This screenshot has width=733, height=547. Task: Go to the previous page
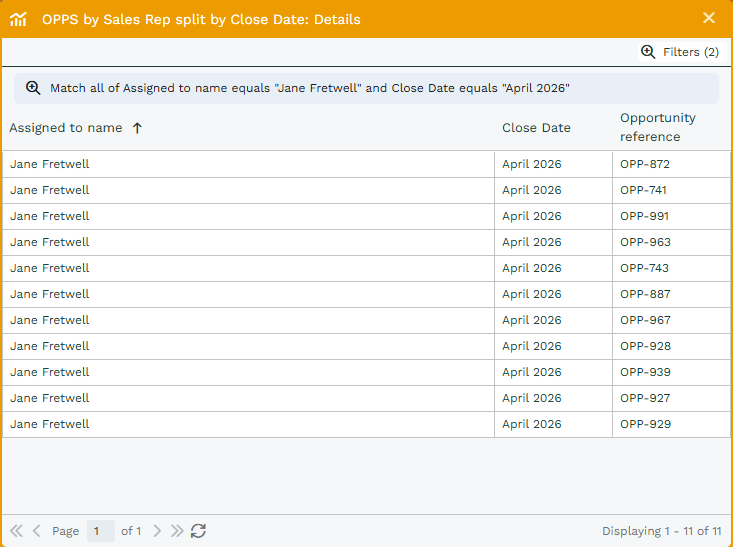[x=37, y=531]
